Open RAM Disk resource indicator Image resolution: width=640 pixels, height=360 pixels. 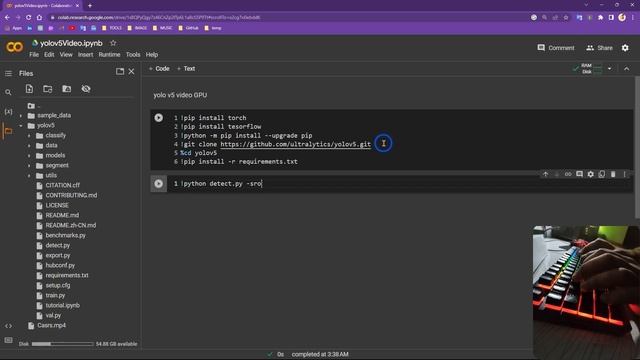(587, 69)
